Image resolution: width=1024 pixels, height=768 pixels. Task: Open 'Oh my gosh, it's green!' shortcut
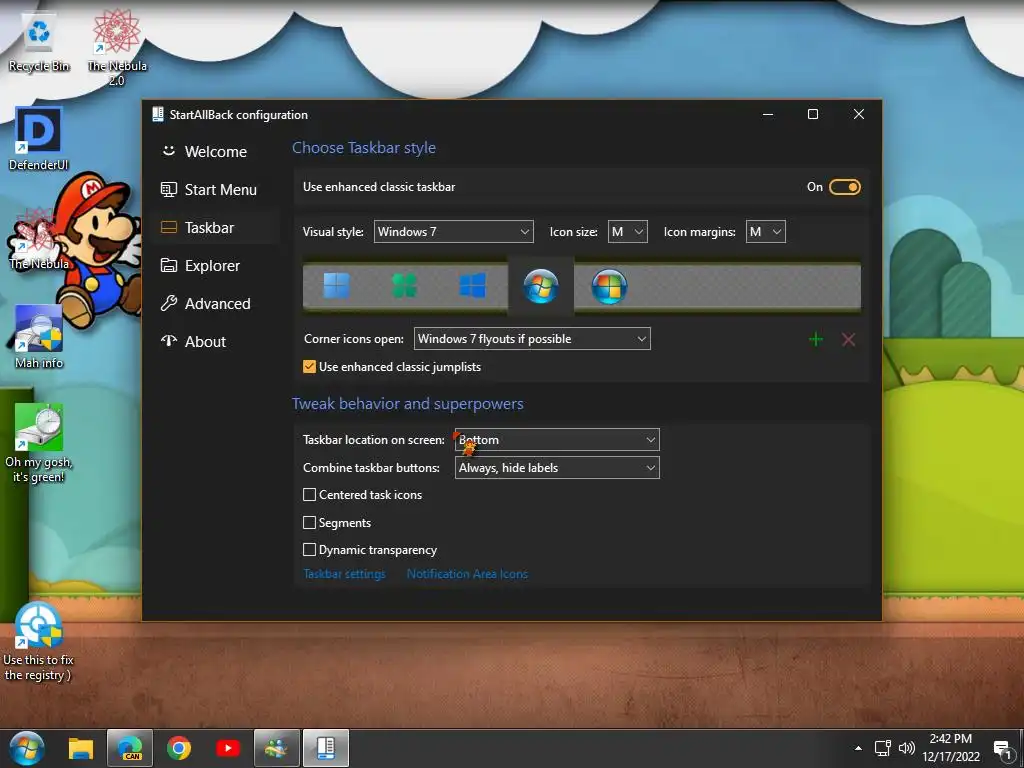coord(39,443)
